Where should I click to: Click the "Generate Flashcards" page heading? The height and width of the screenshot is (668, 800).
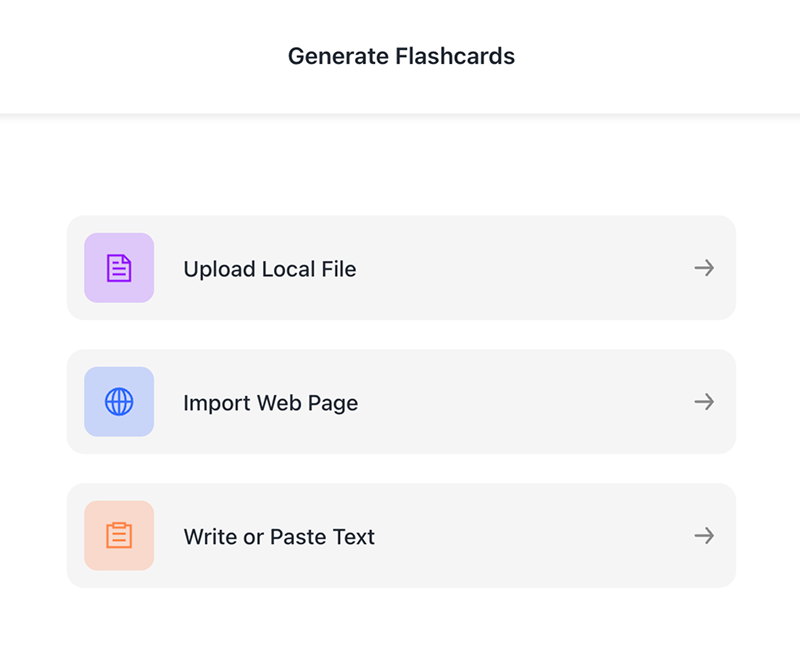401,56
